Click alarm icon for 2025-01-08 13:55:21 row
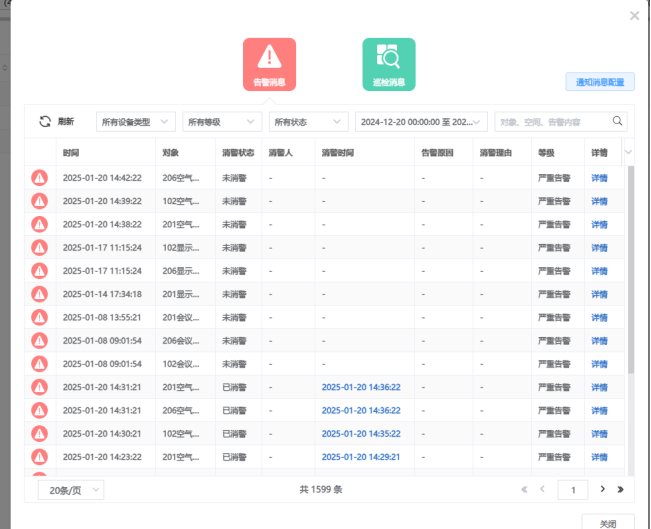651x529 pixels. pos(40,317)
